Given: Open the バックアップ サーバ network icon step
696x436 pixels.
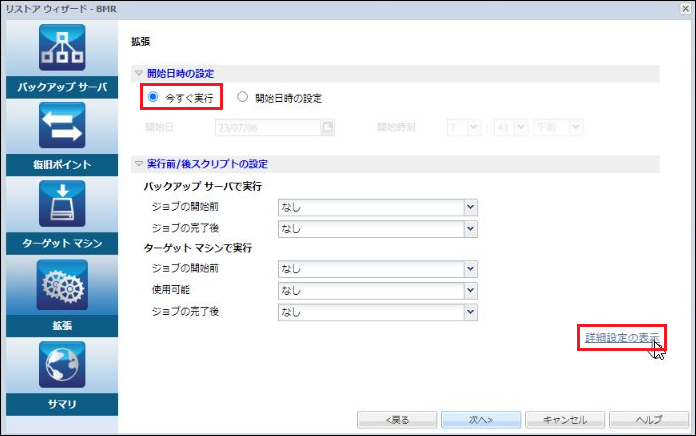Looking at the screenshot, I should click(x=62, y=48).
